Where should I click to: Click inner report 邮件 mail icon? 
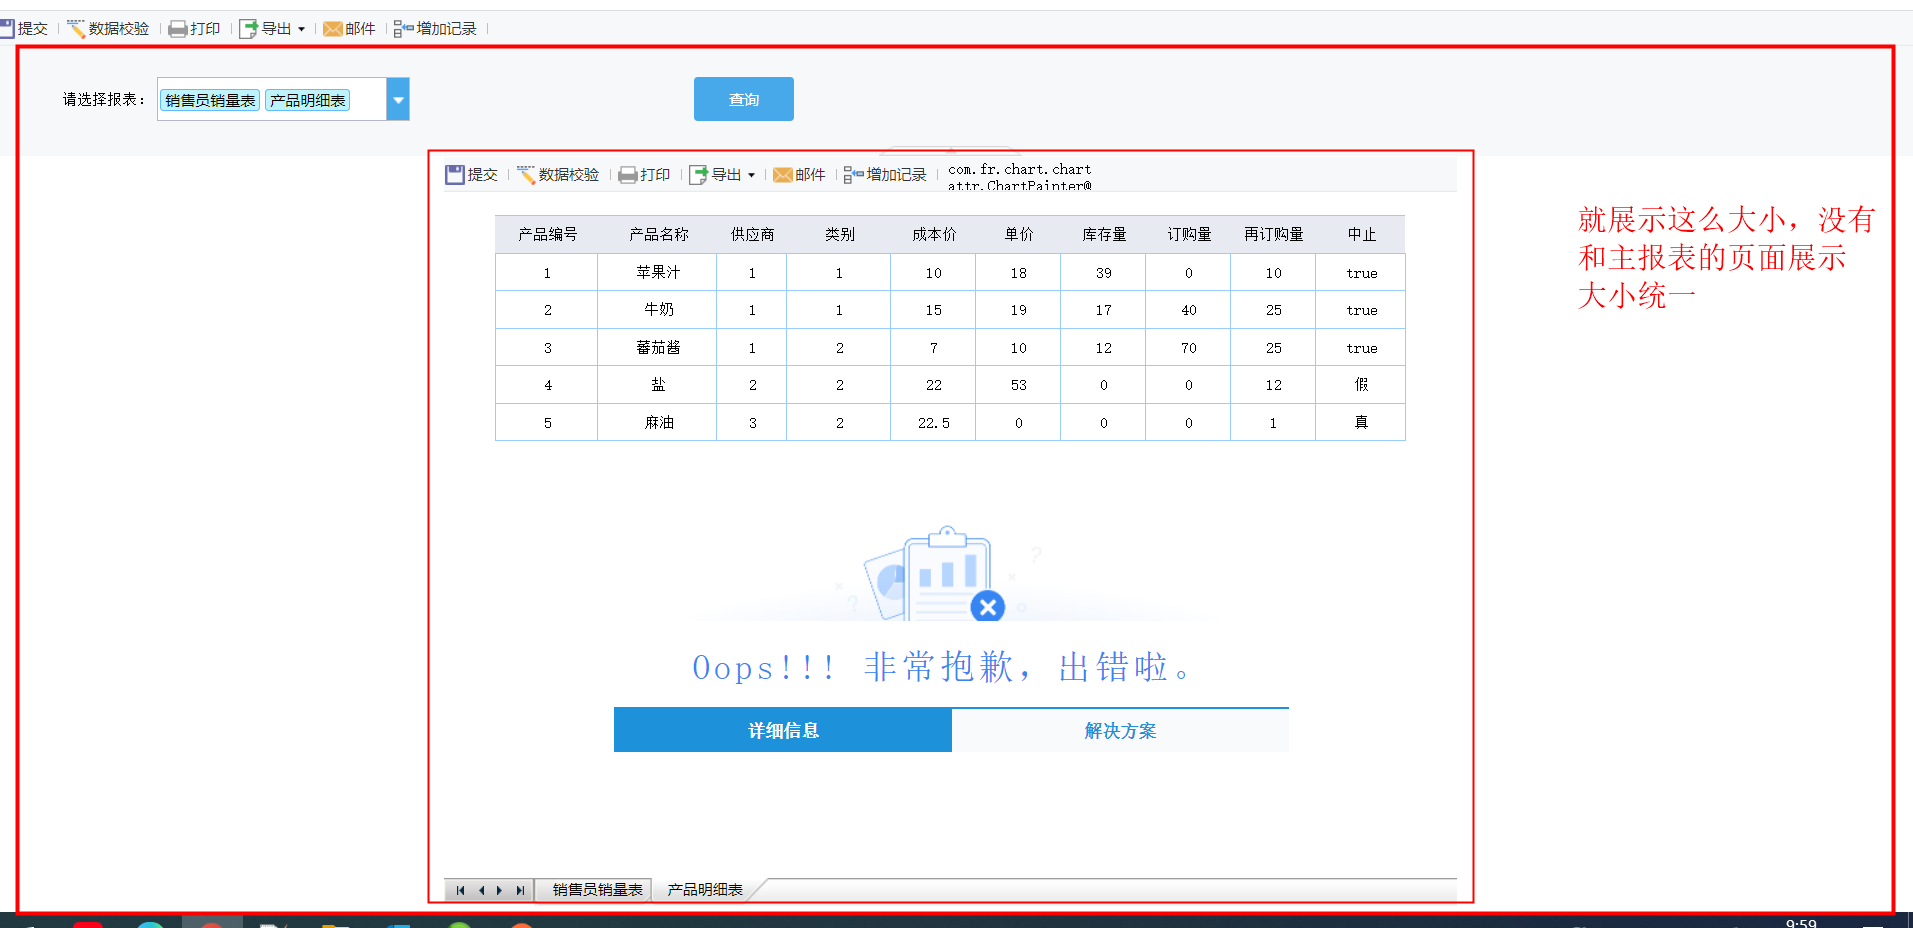point(783,175)
